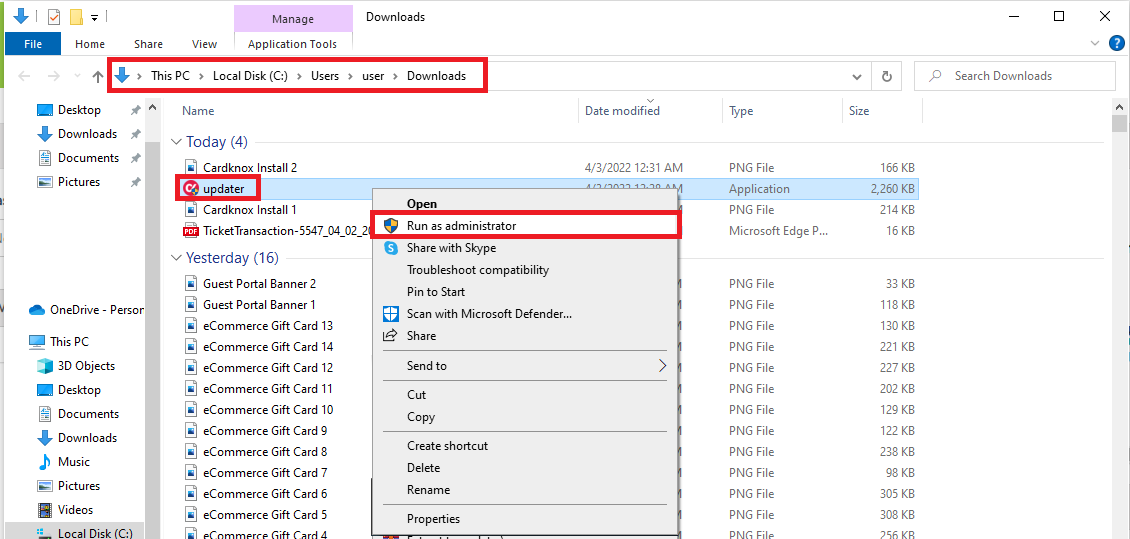This screenshot has height=539, width=1130.
Task: Select pinned Documents in Quick access
Action: (x=88, y=158)
